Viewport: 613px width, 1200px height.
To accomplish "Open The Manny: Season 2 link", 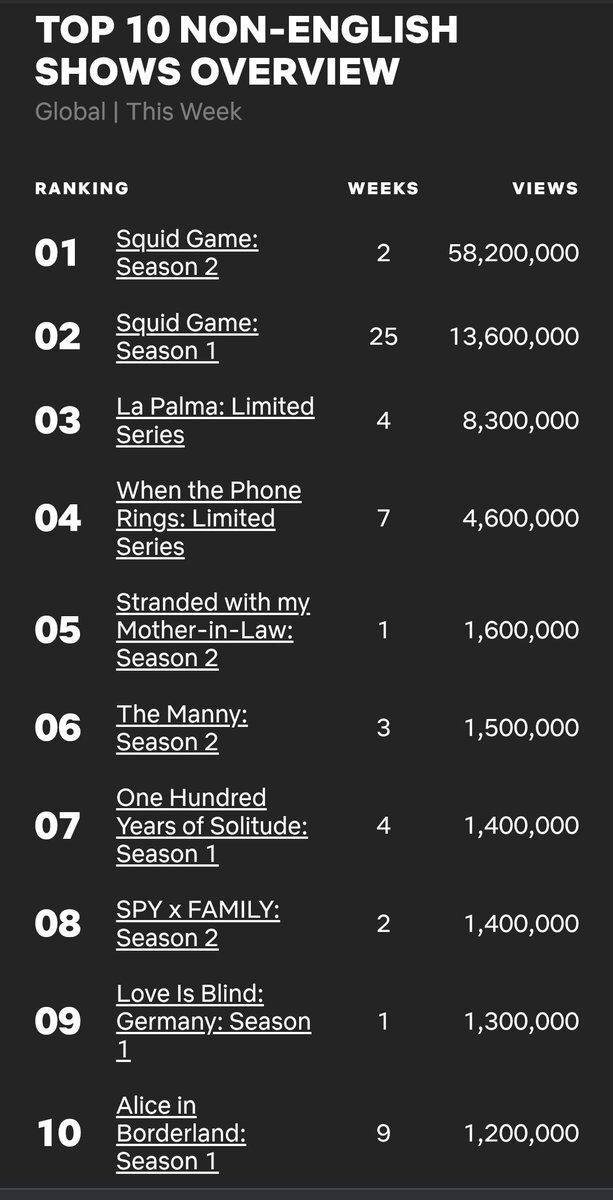I will click(182, 728).
